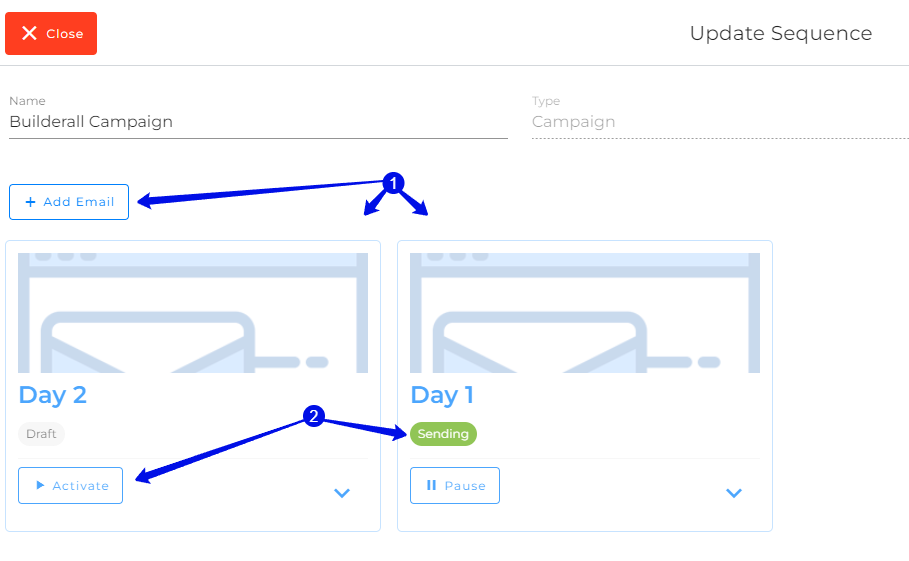909x561 pixels.
Task: Click the Add Email button
Action: click(x=69, y=202)
